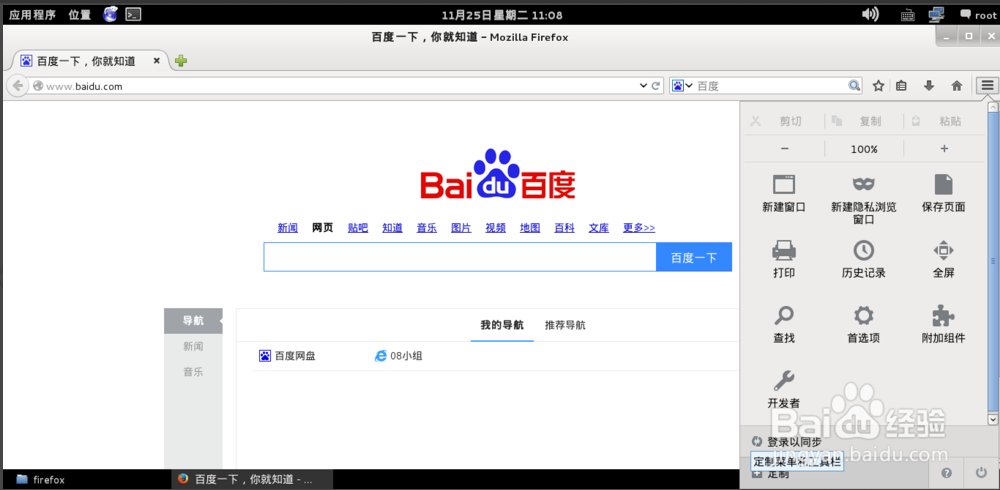Screen dimensions: 1000x490
Task: Click the Home toolbar icon
Action: click(957, 85)
